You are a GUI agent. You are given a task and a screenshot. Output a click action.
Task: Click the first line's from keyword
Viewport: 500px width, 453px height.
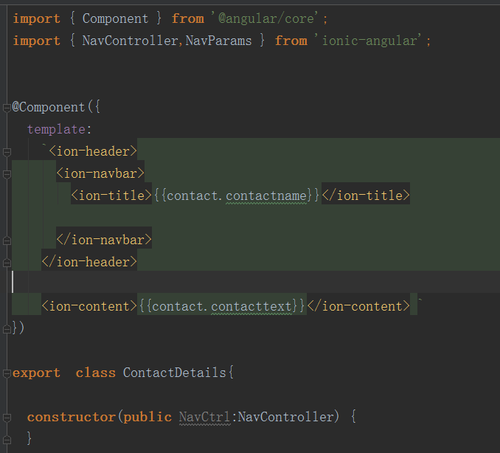[188, 19]
